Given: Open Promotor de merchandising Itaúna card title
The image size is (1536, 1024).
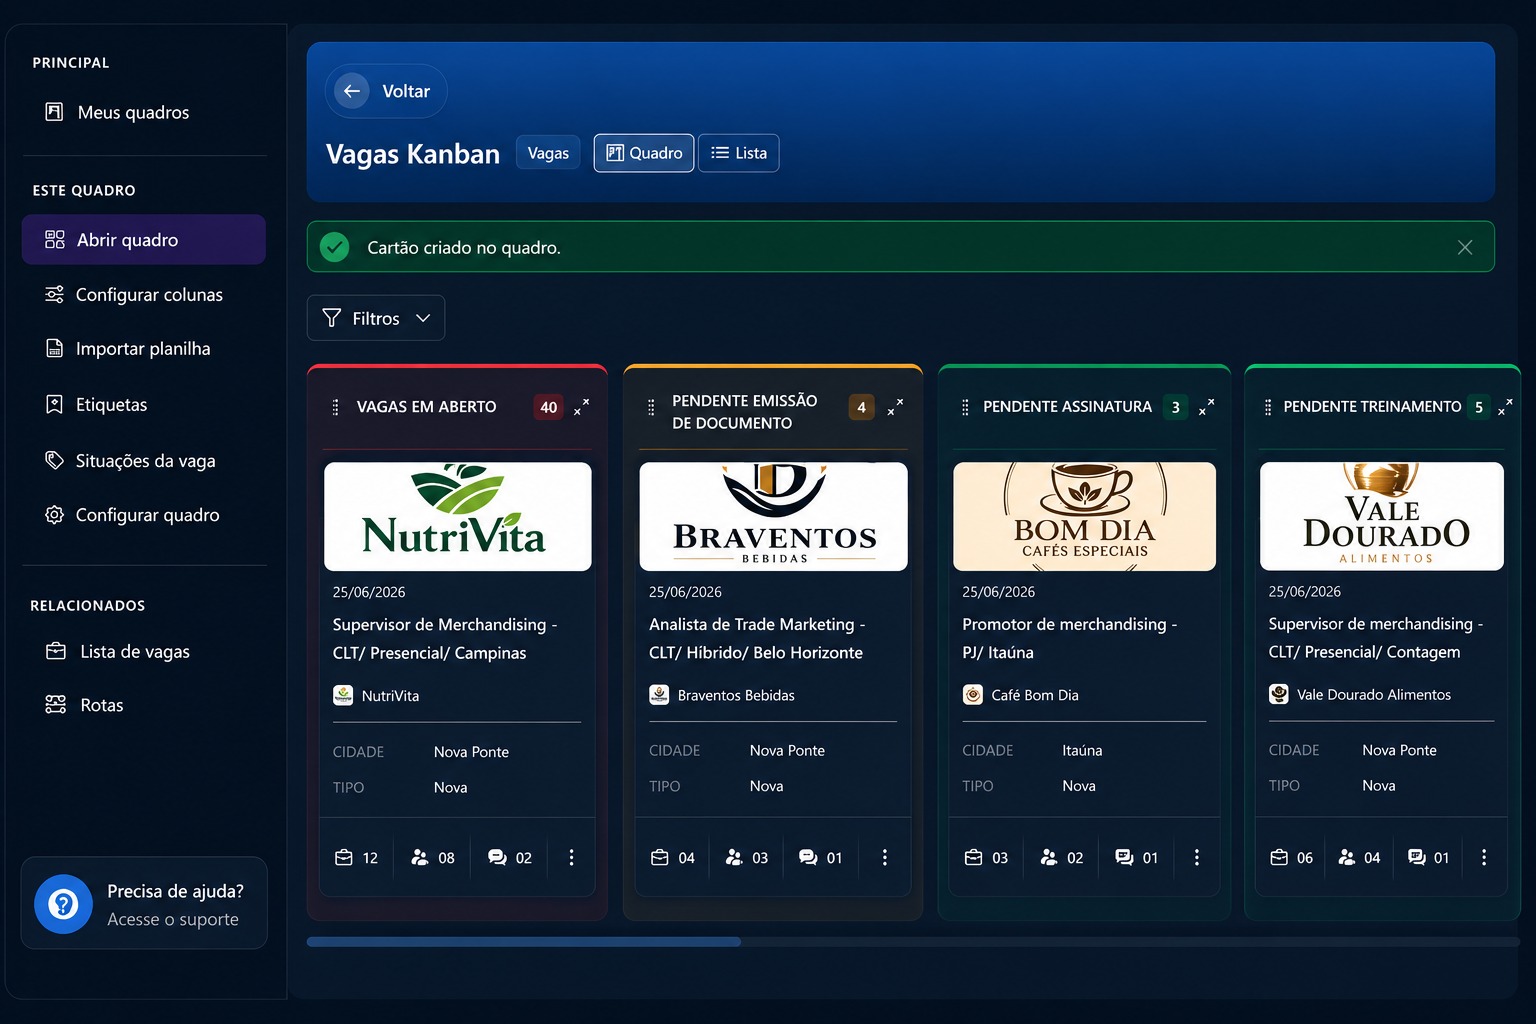Looking at the screenshot, I should (1070, 638).
